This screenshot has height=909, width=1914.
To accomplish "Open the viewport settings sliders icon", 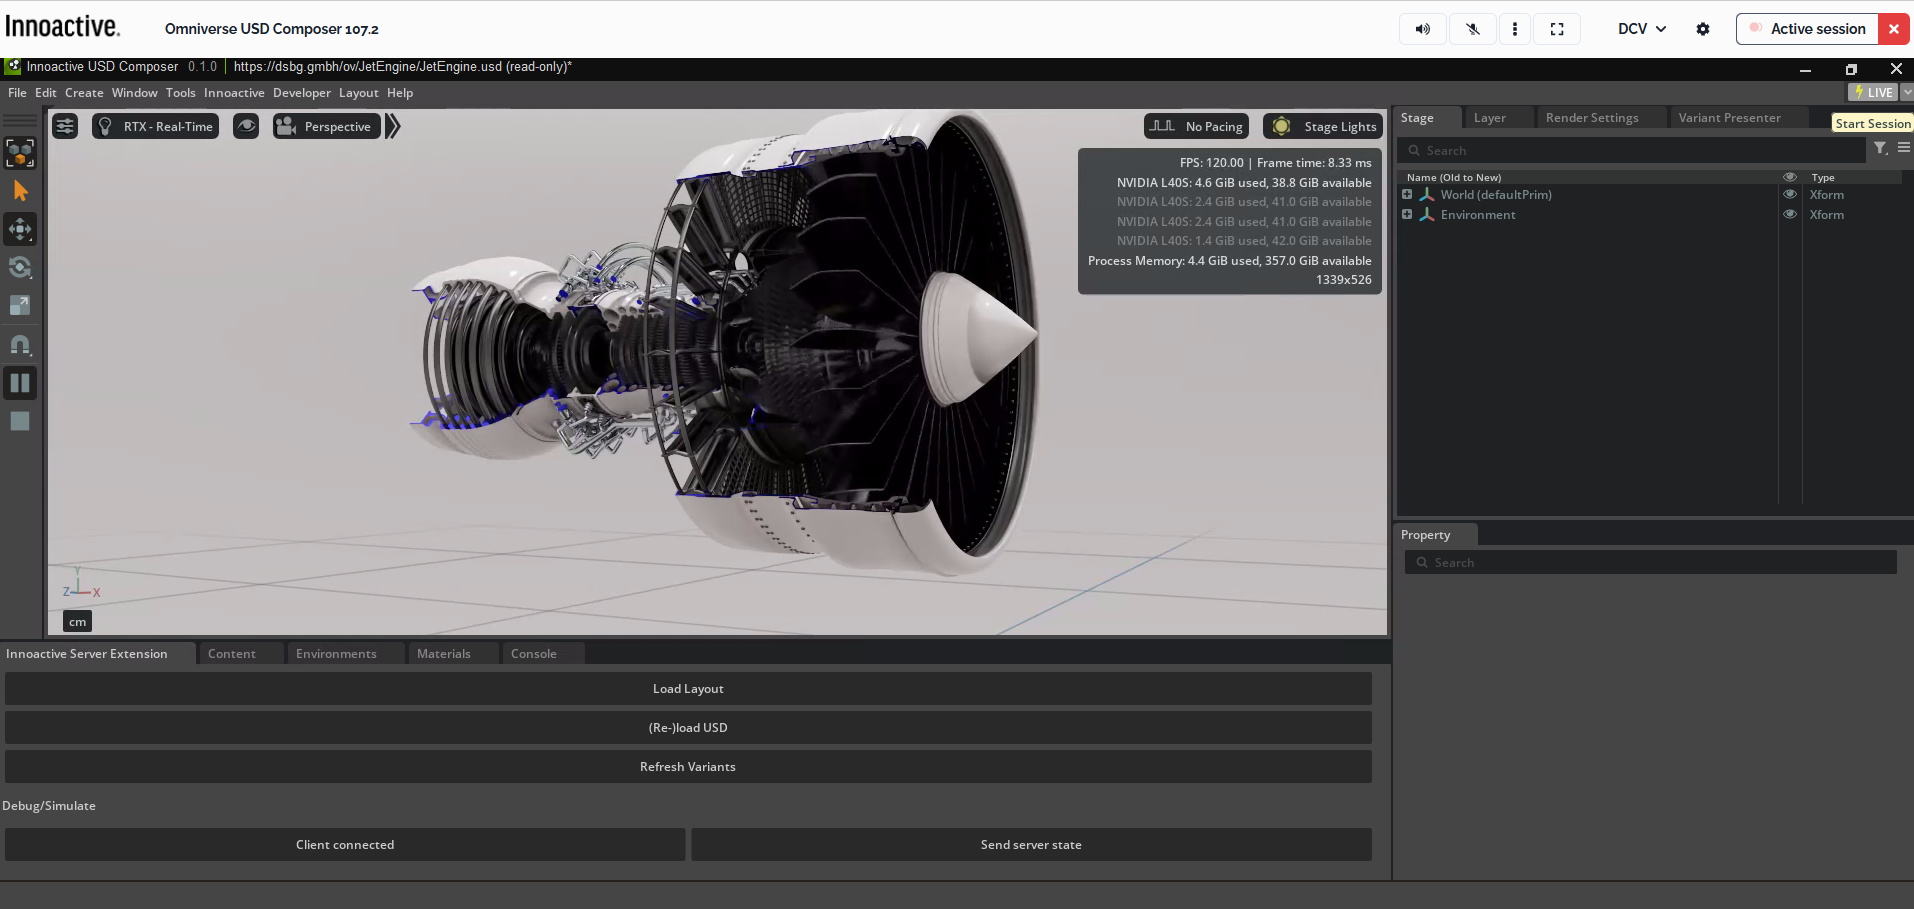I will tap(64, 126).
